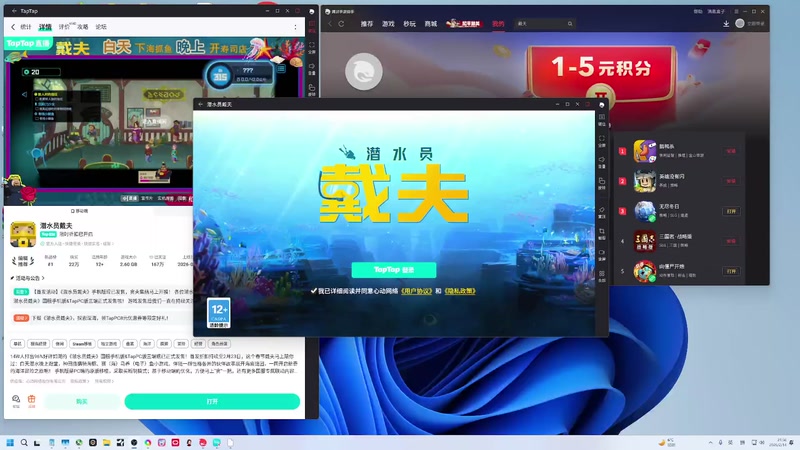Click 打开 for the rank 3 game 无尽冬日
The height and width of the screenshot is (450, 800).
[731, 211]
